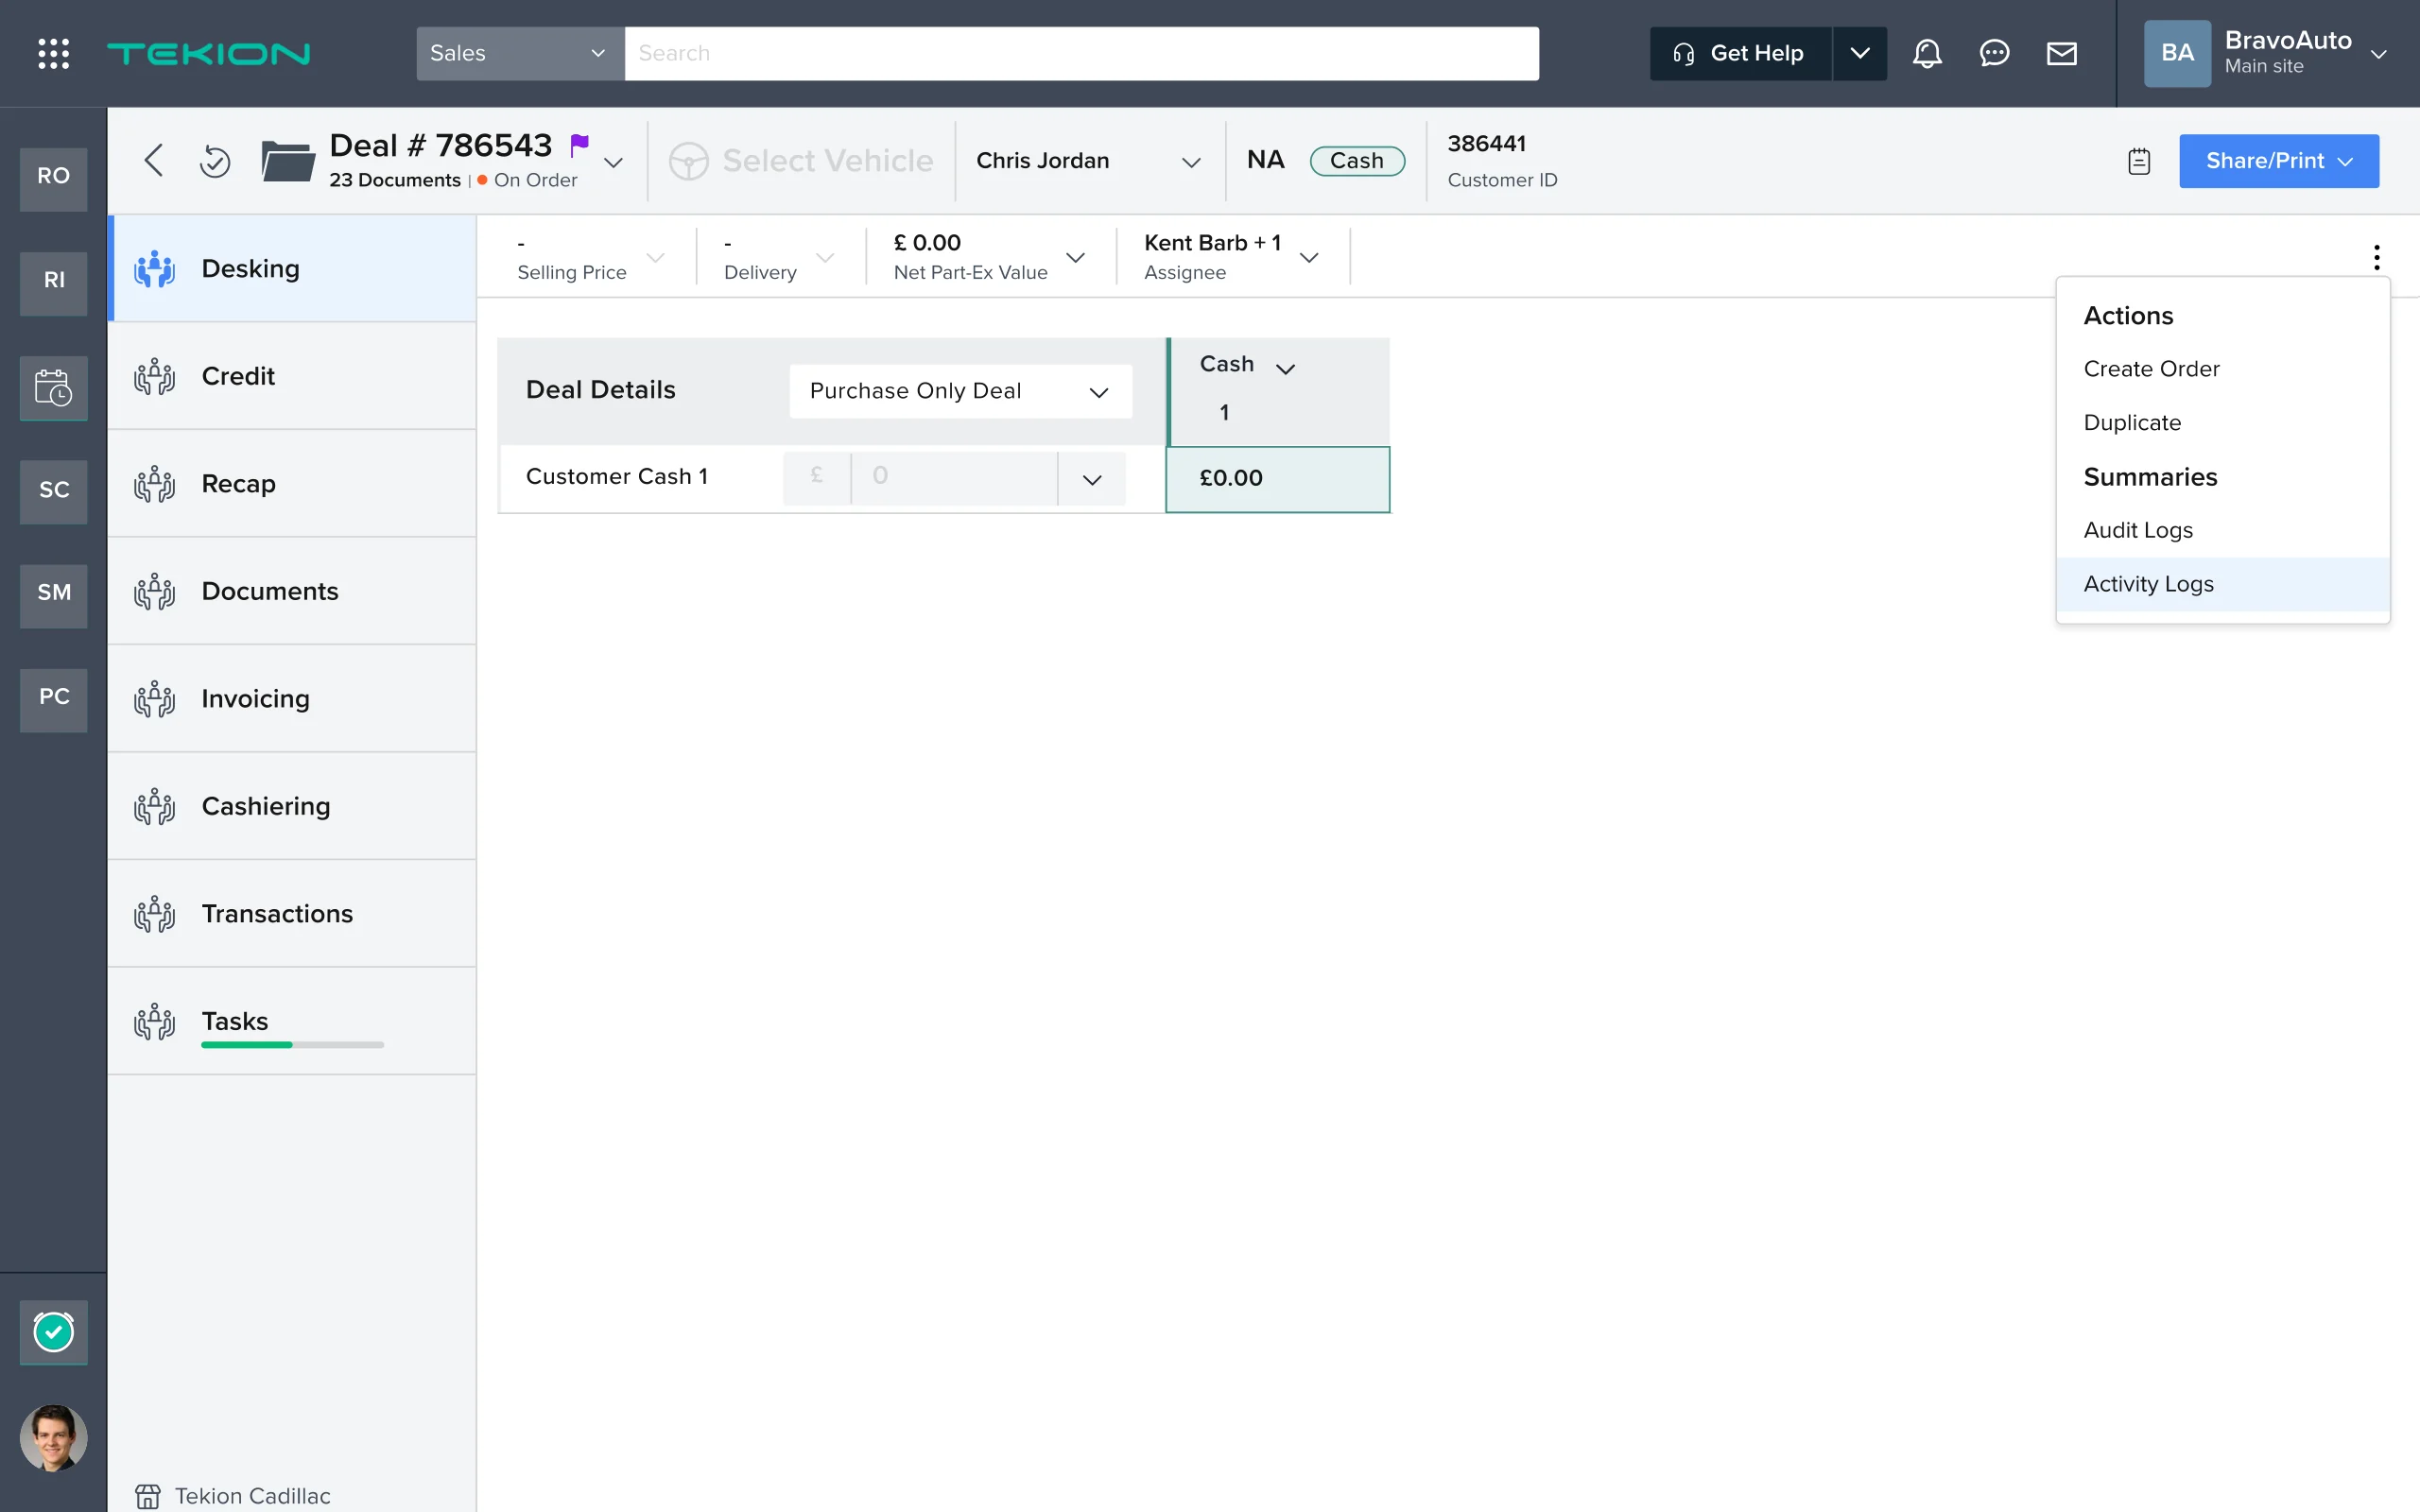The width and height of the screenshot is (2420, 1512).
Task: Click the 386441 Customer ID value
Action: click(1486, 144)
